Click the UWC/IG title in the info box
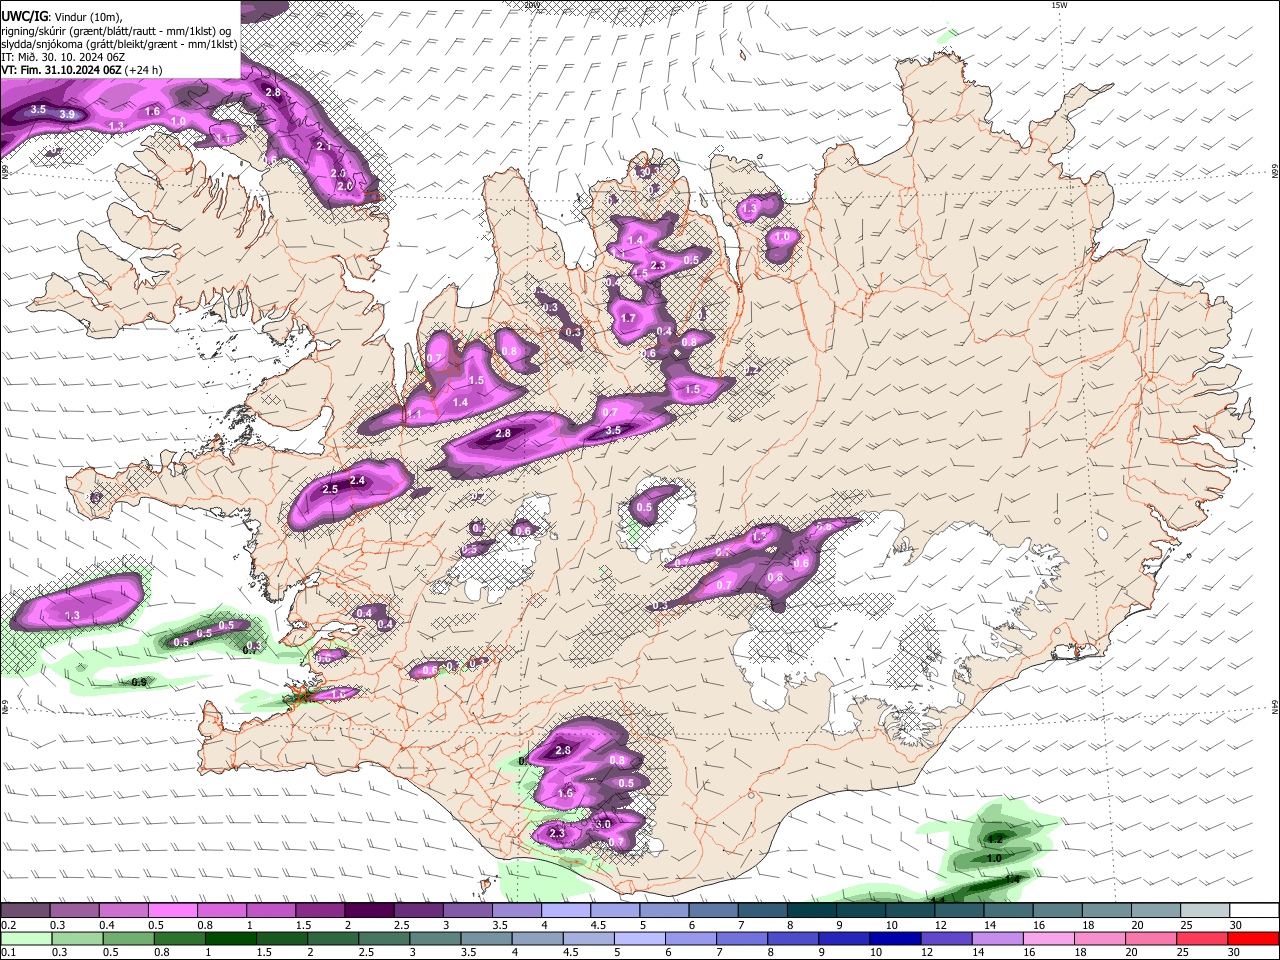Image resolution: width=1280 pixels, height=960 pixels. tap(24, 15)
